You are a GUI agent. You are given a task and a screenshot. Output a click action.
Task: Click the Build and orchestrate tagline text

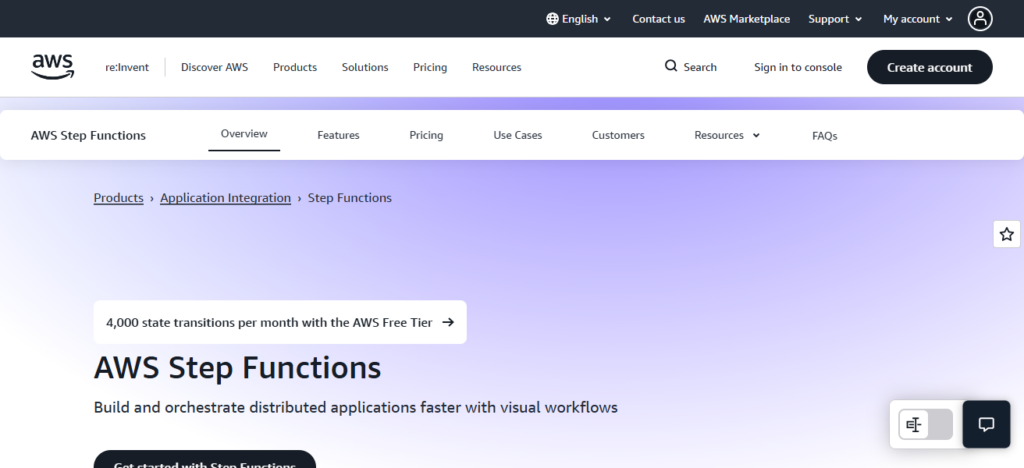coord(355,407)
